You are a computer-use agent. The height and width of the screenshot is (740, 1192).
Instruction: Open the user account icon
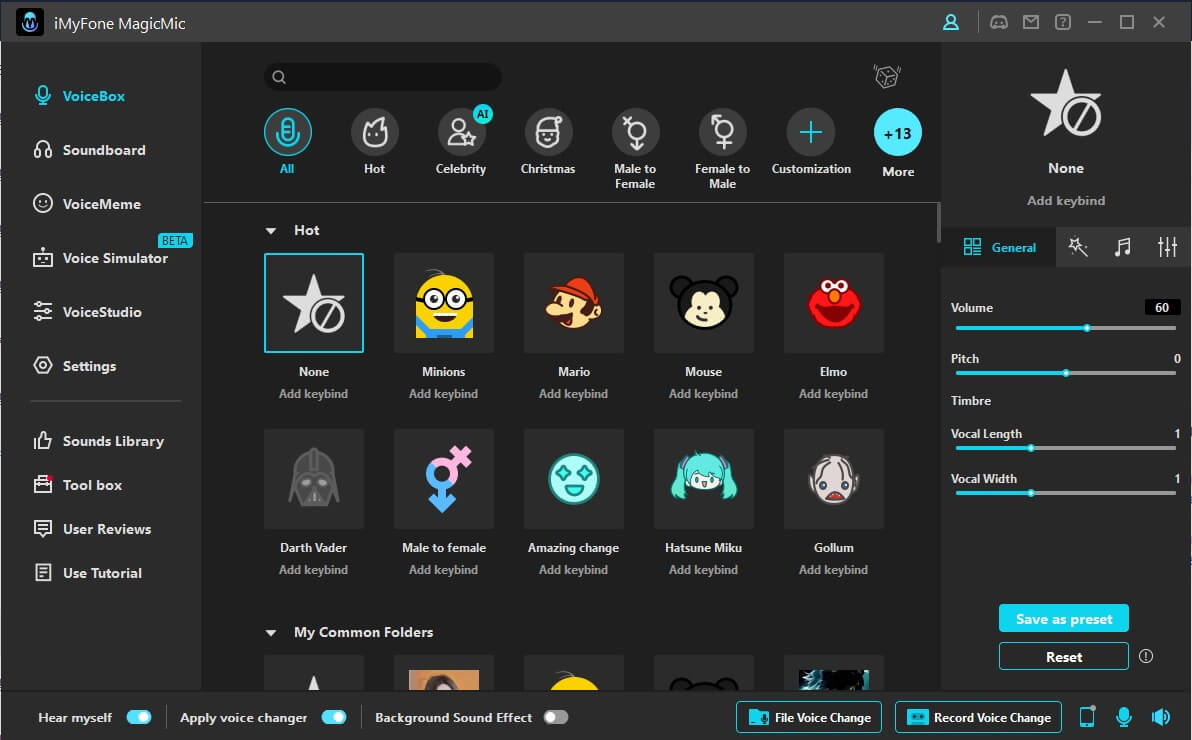(950, 22)
